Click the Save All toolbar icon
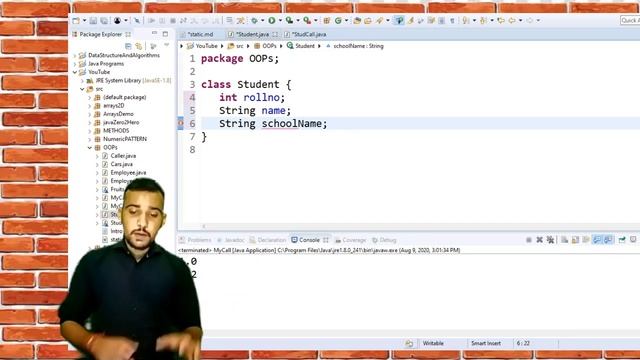Viewport: 640px width, 360px height. 104,20
